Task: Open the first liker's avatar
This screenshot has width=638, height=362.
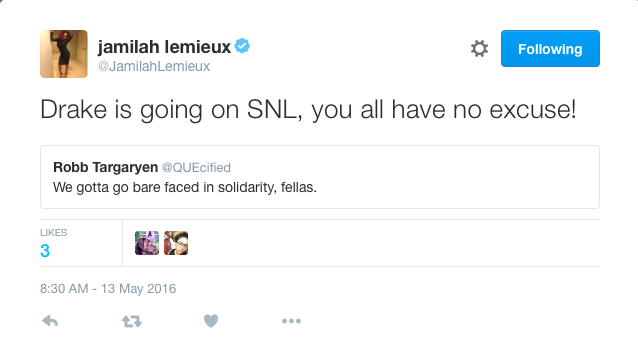Action: pos(147,243)
